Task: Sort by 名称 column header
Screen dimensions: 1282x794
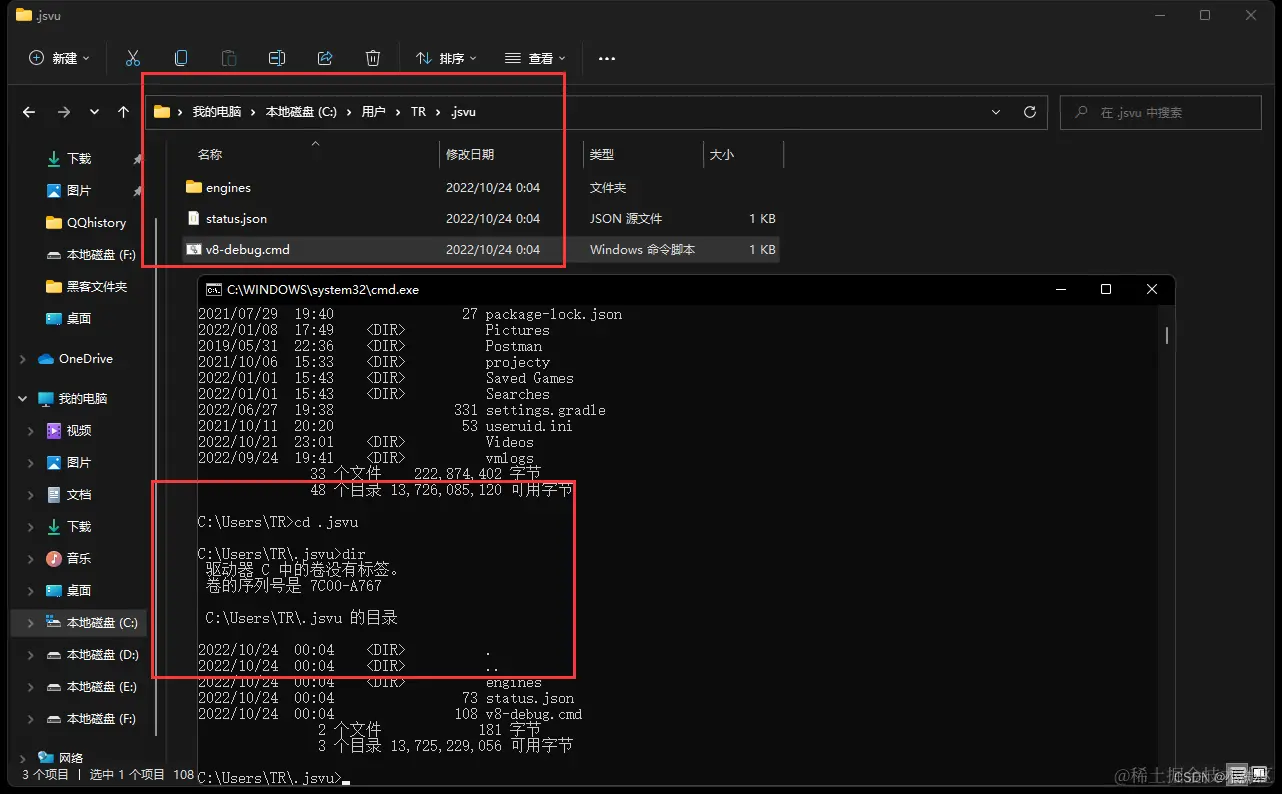Action: point(209,154)
